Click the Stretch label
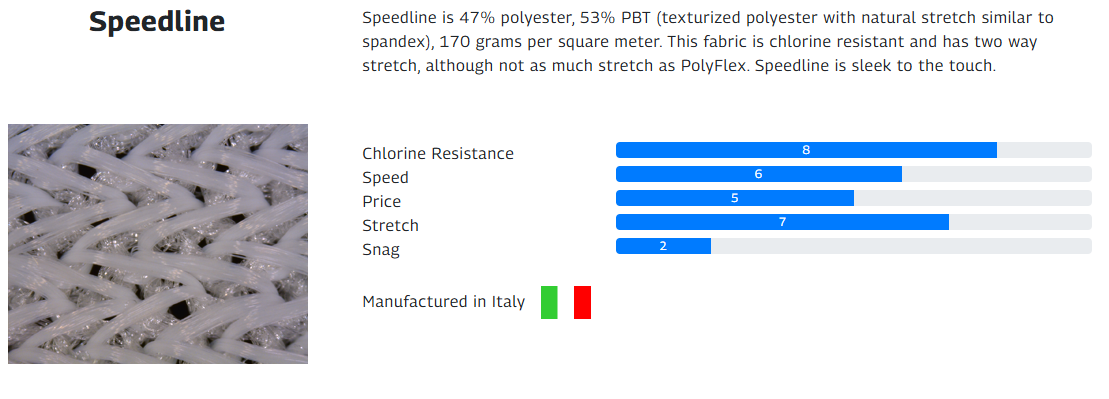 [x=390, y=226]
